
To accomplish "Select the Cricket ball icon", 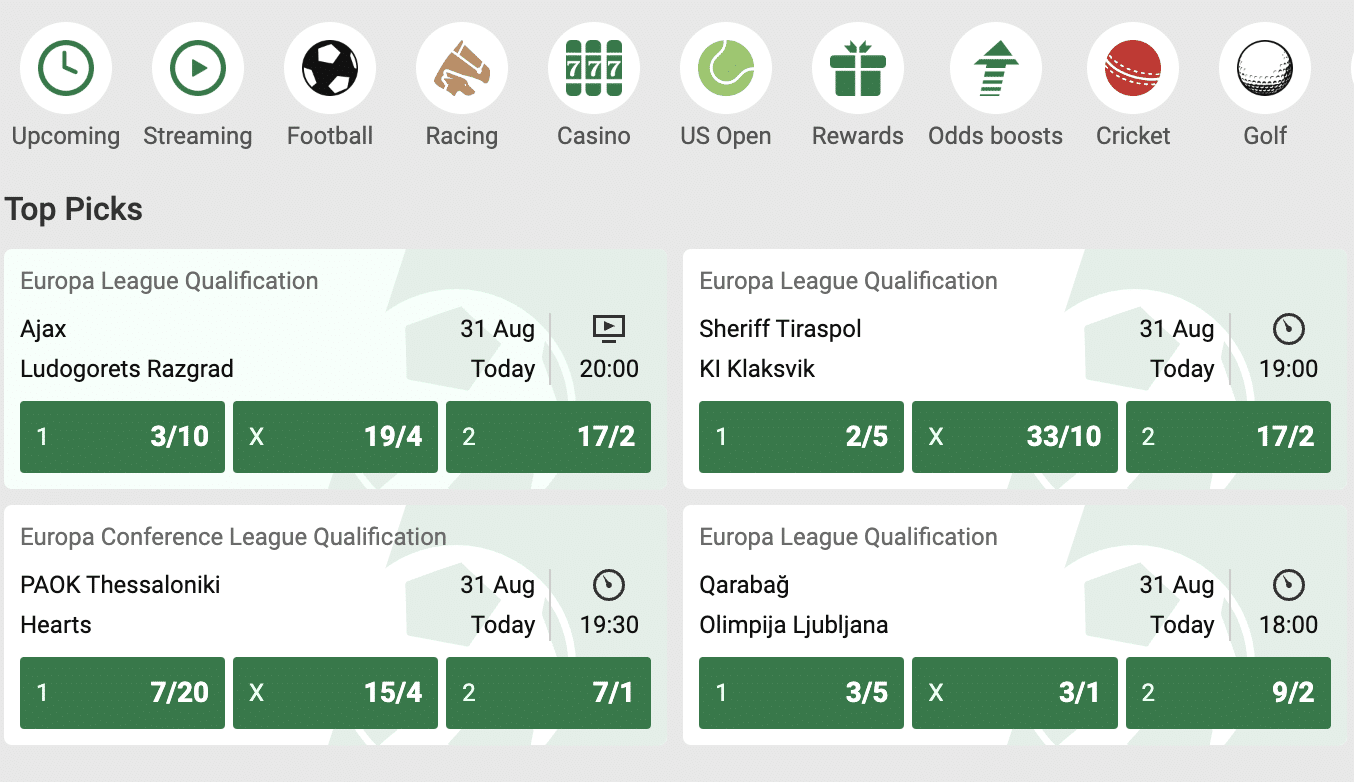I will (1133, 68).
